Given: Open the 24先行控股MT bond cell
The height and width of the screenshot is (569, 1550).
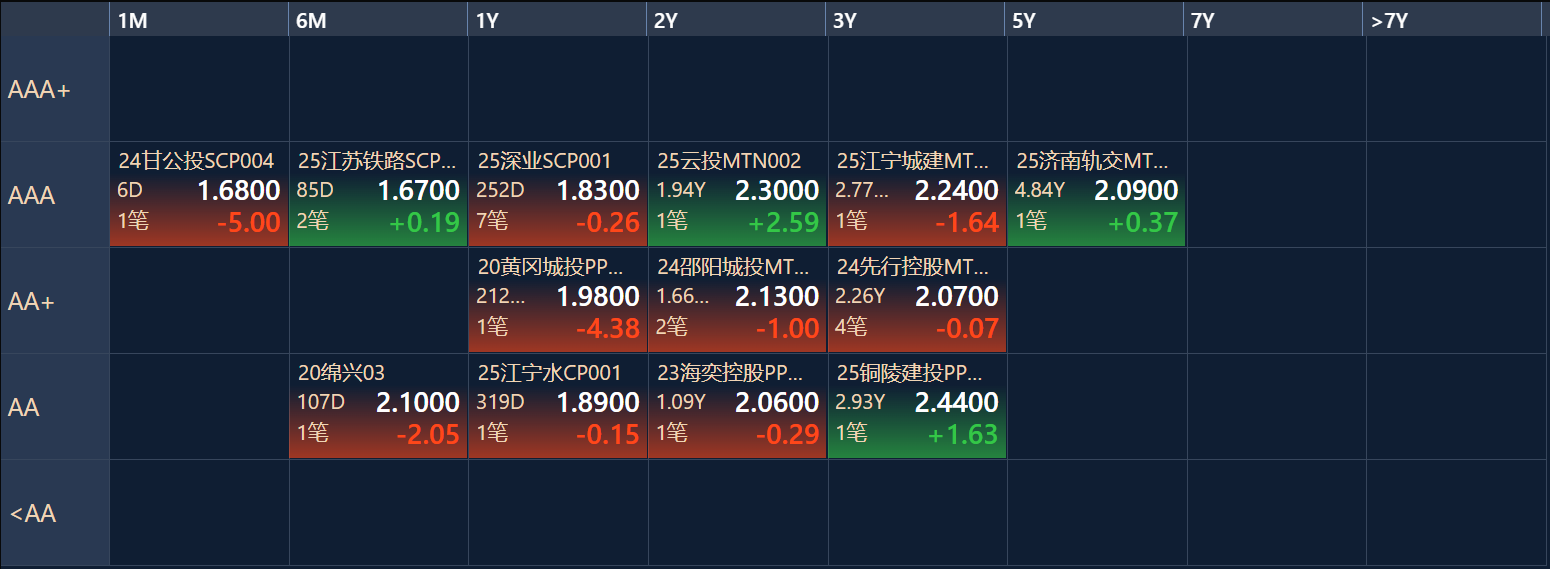Looking at the screenshot, I should click(x=917, y=301).
